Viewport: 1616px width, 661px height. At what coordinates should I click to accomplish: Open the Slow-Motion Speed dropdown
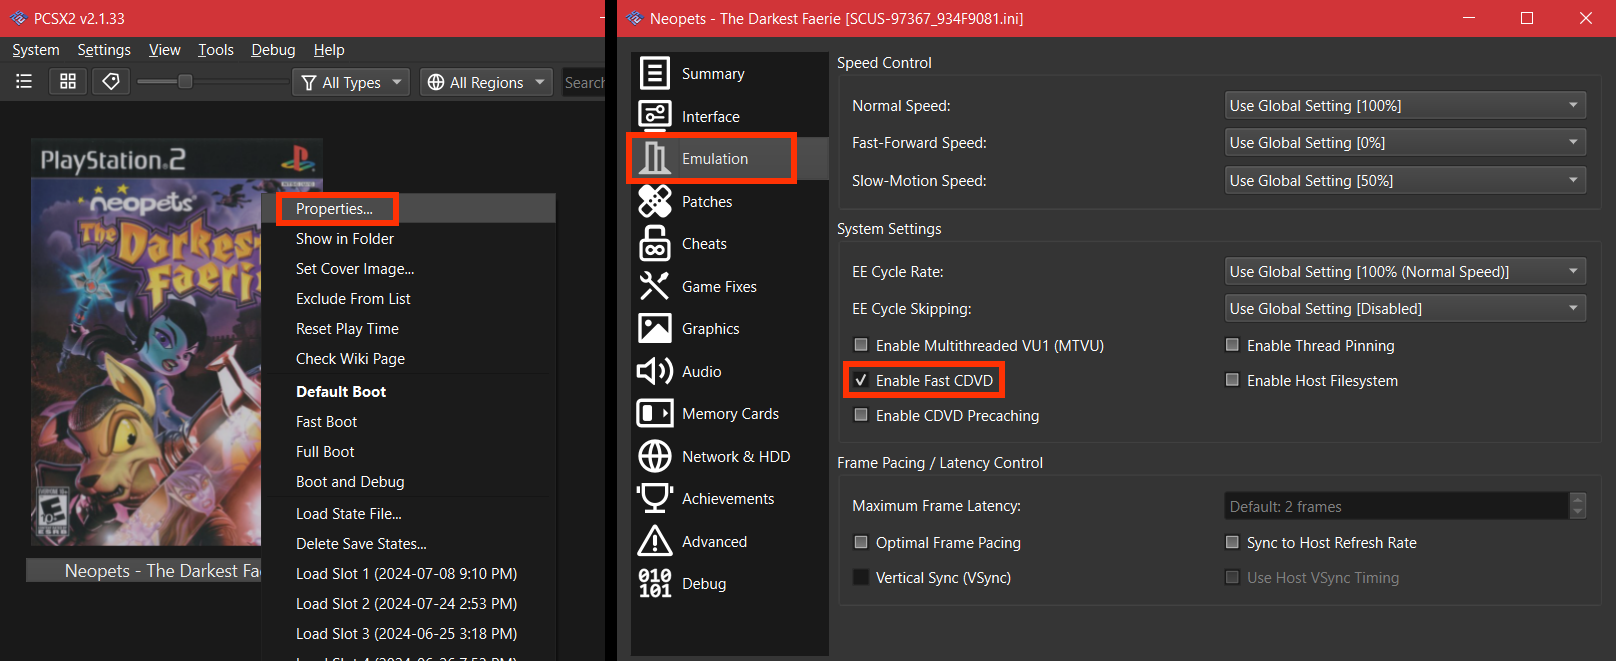point(1405,180)
